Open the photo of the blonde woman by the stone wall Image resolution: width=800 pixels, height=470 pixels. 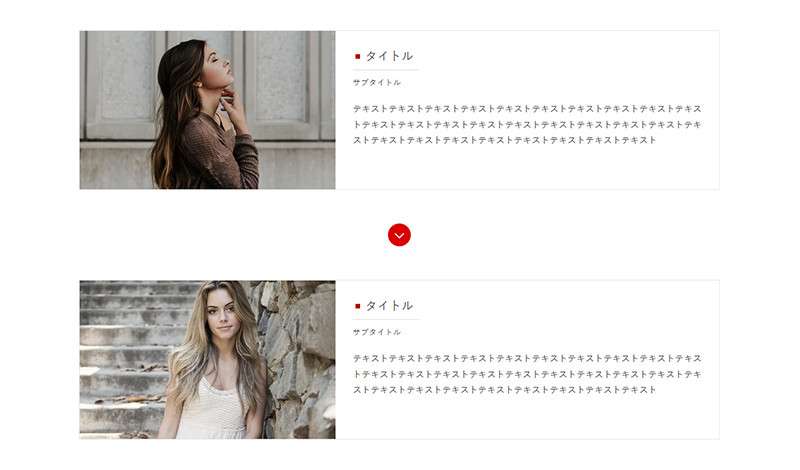click(x=208, y=359)
